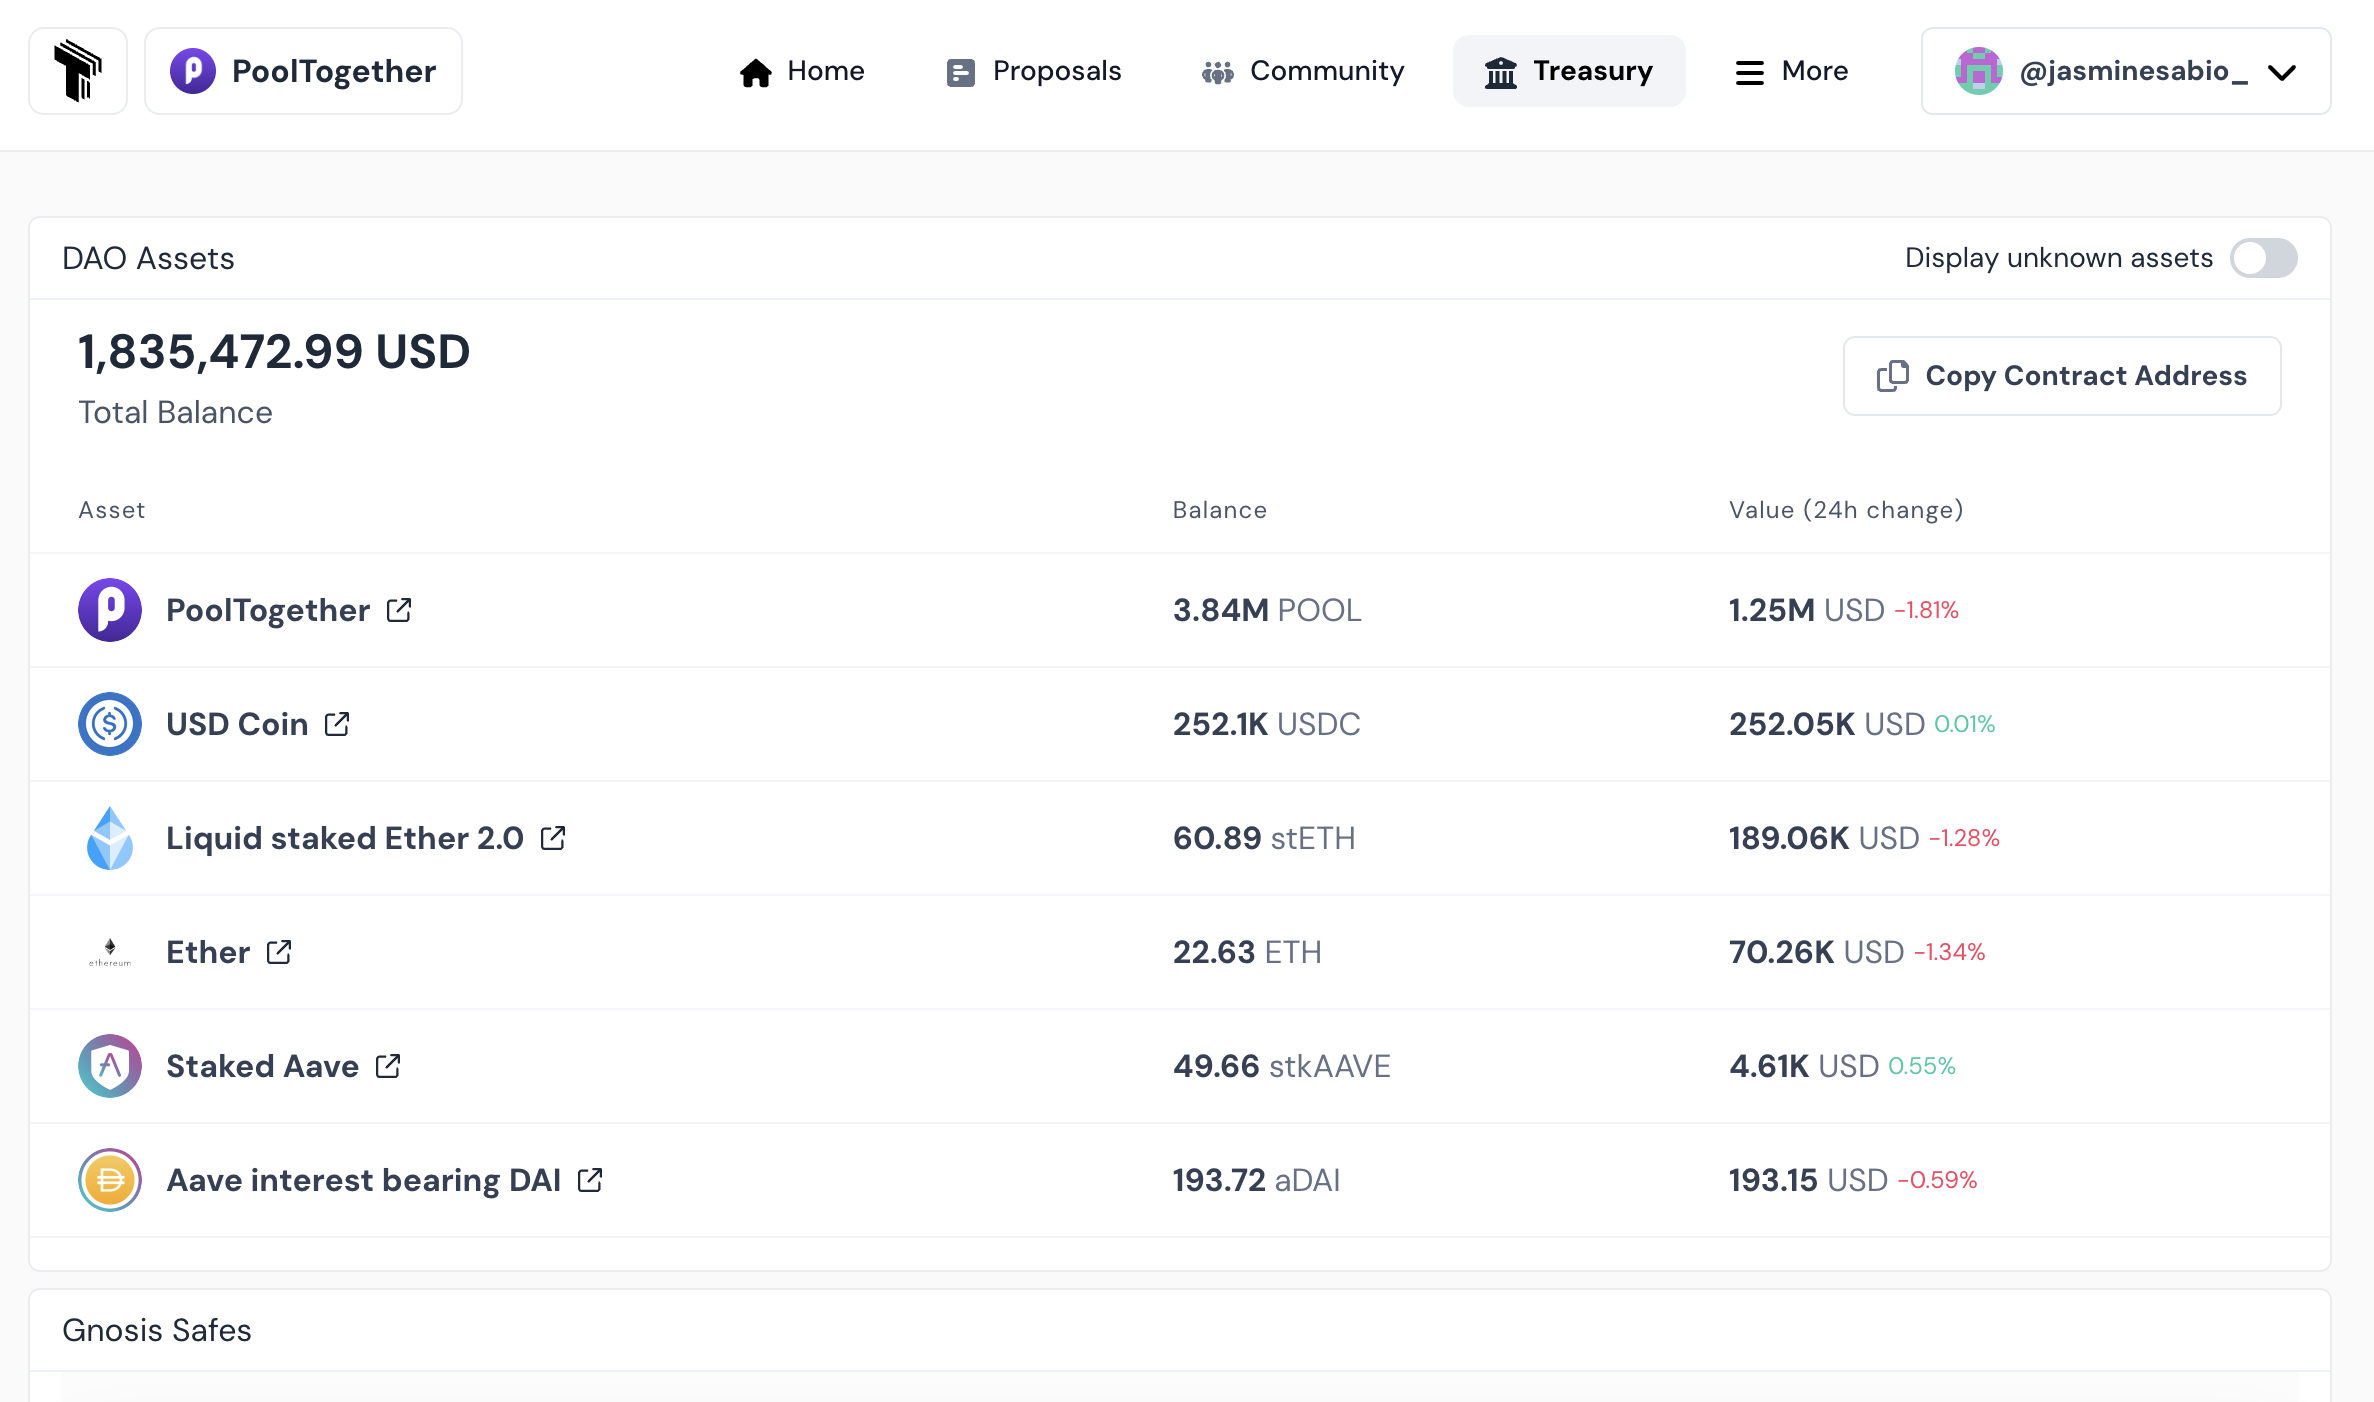Open external link icon next to PoolTogether asset
Viewport: 2374px width, 1402px height.
pos(399,610)
